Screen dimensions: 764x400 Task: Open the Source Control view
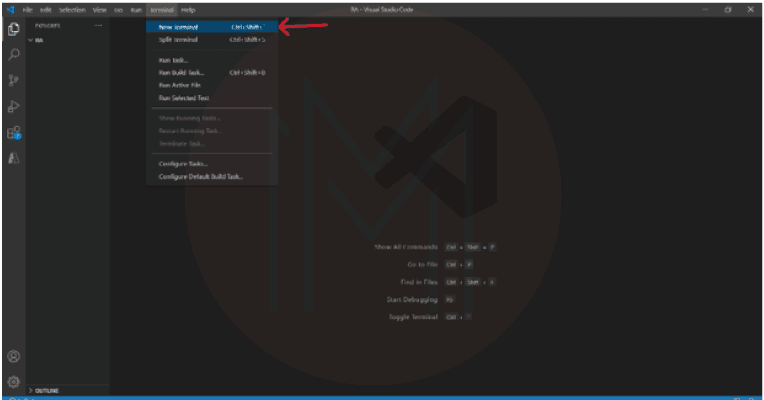pos(14,80)
